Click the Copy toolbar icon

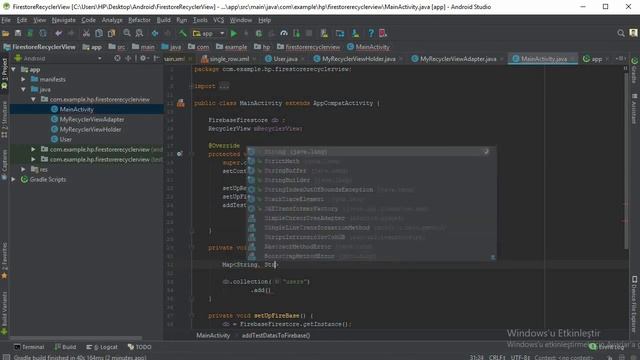(99, 33)
